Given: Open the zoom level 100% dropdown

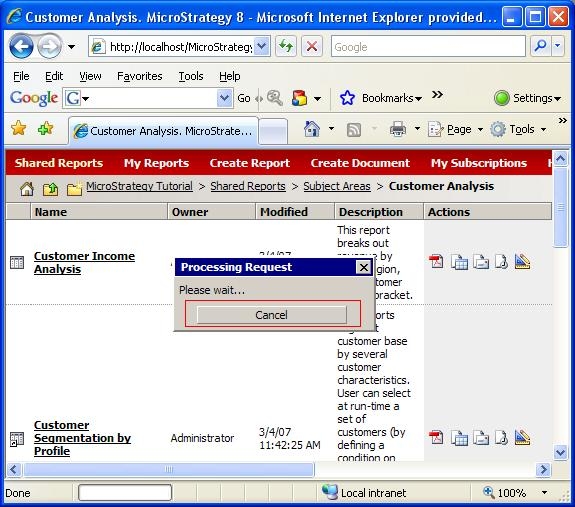Looking at the screenshot, I should click(x=544, y=492).
